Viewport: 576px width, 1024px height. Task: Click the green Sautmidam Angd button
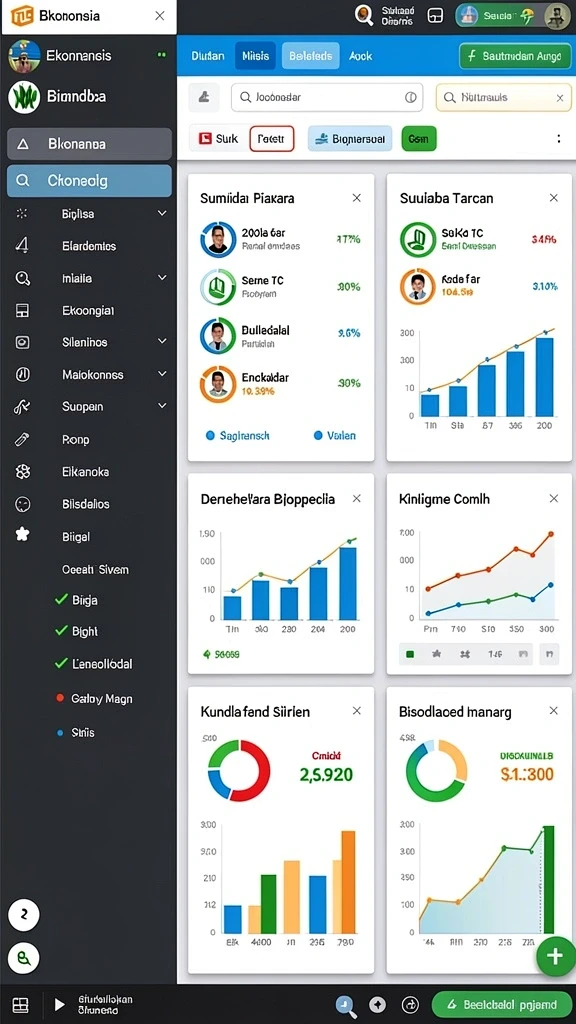point(514,56)
